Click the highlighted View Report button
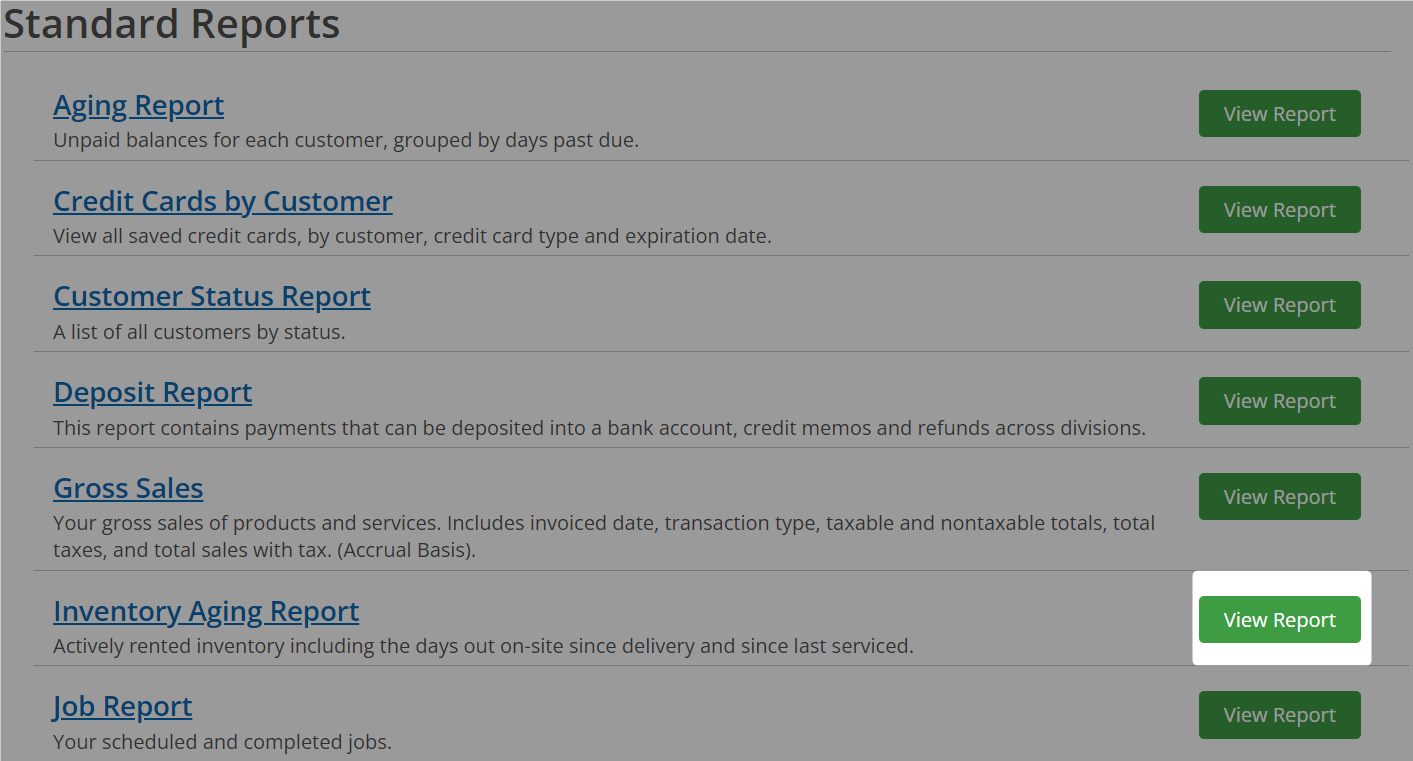Viewport: 1413px width, 761px height. [1279, 619]
